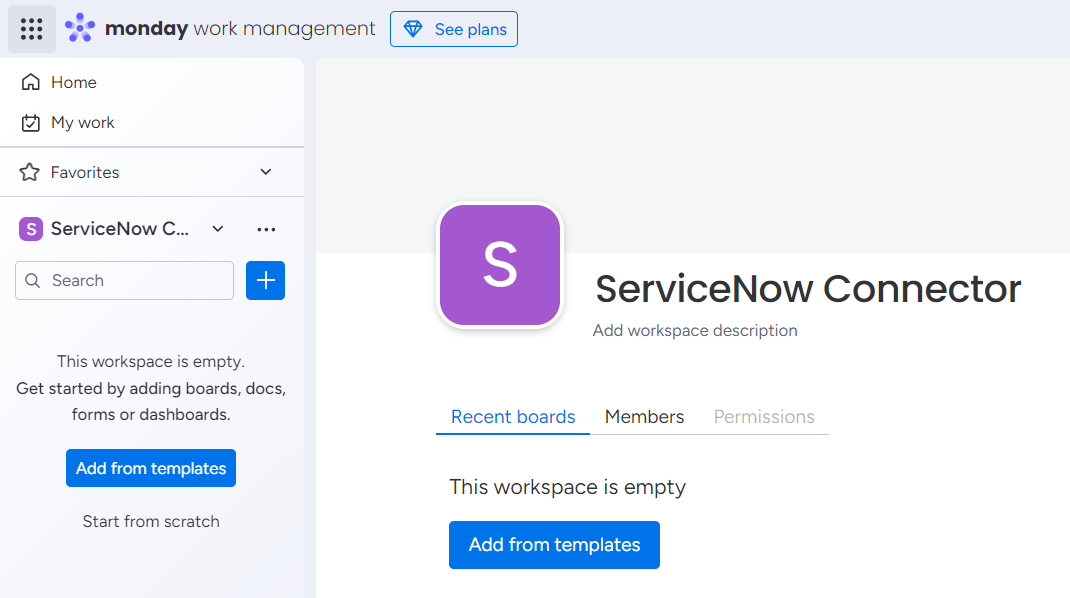Image resolution: width=1070 pixels, height=598 pixels.
Task: Switch to the Permissions tab
Action: pyautogui.click(x=764, y=416)
